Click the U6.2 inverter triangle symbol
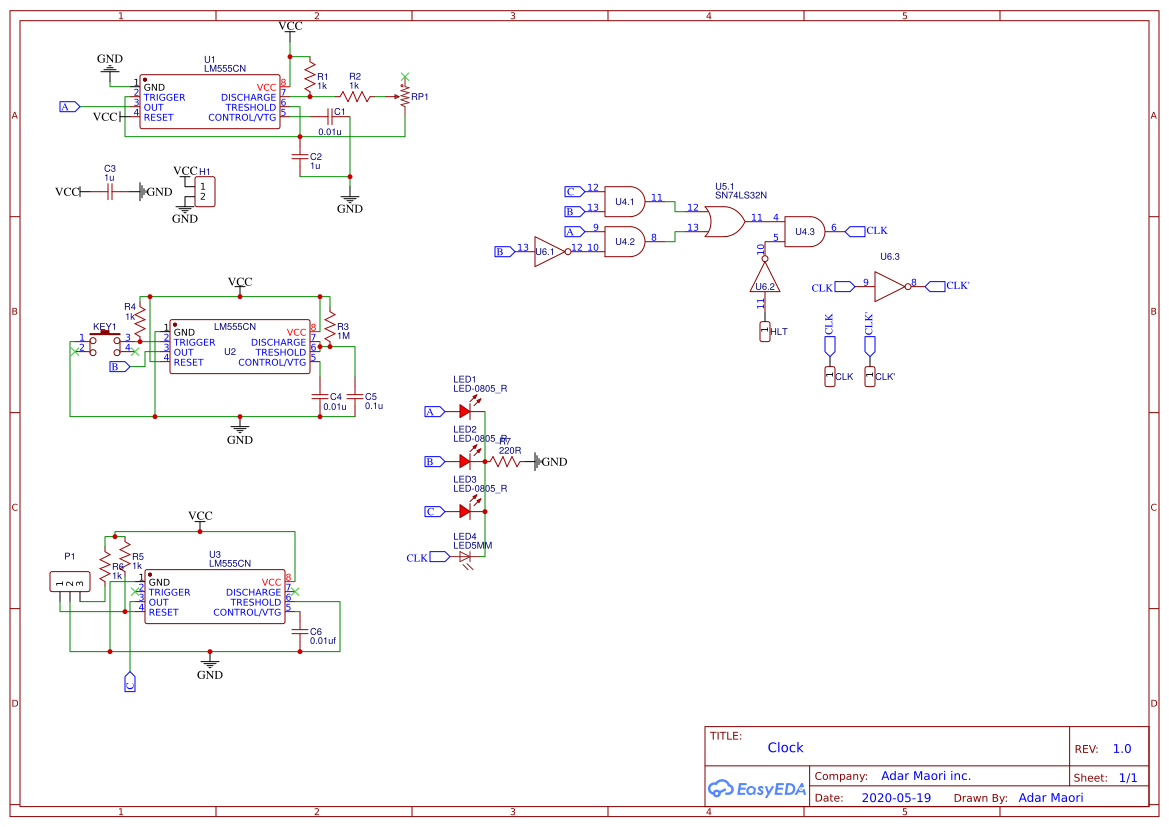The width and height of the screenshot is (1169, 827). 764,285
